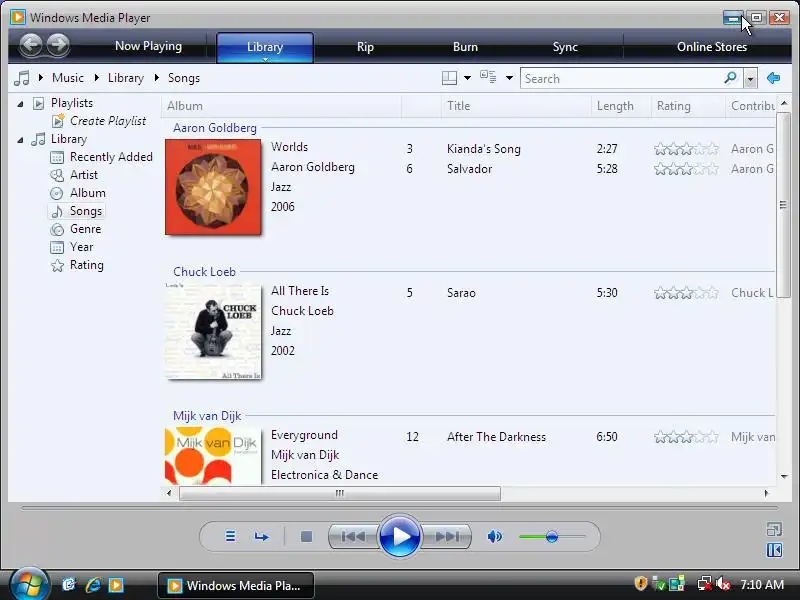The width and height of the screenshot is (800, 600).
Task: Toggle repeat mode
Action: 261,536
